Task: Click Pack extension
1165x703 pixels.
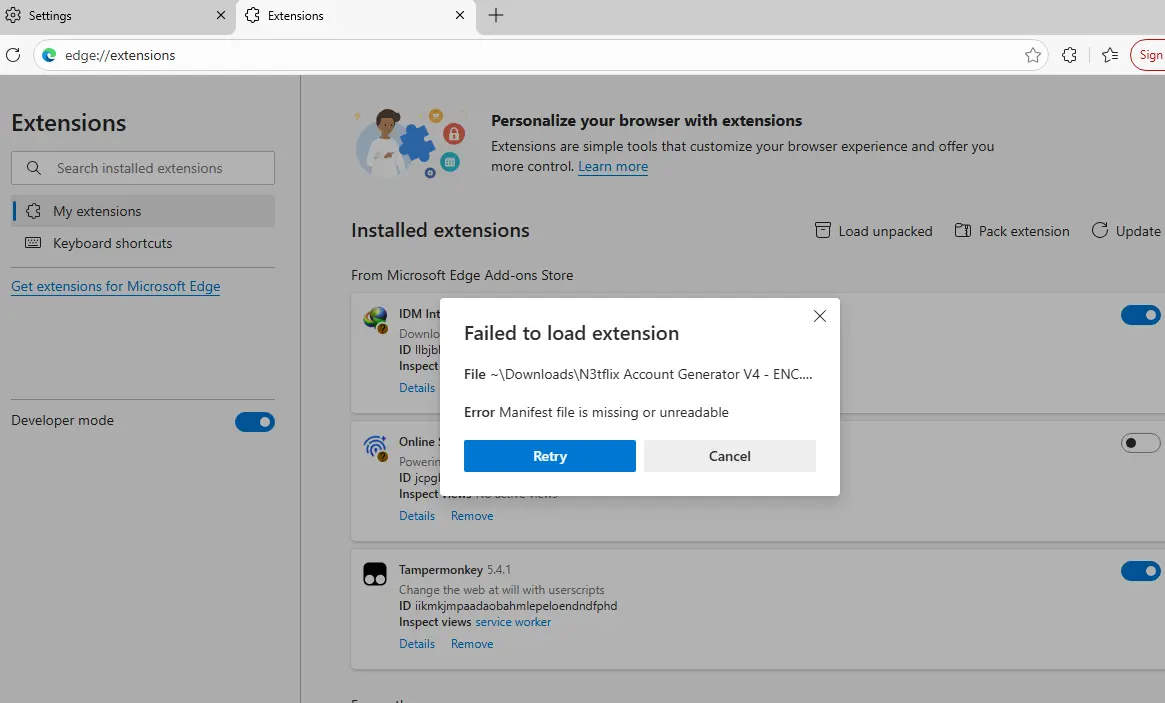Action: pos(1012,231)
